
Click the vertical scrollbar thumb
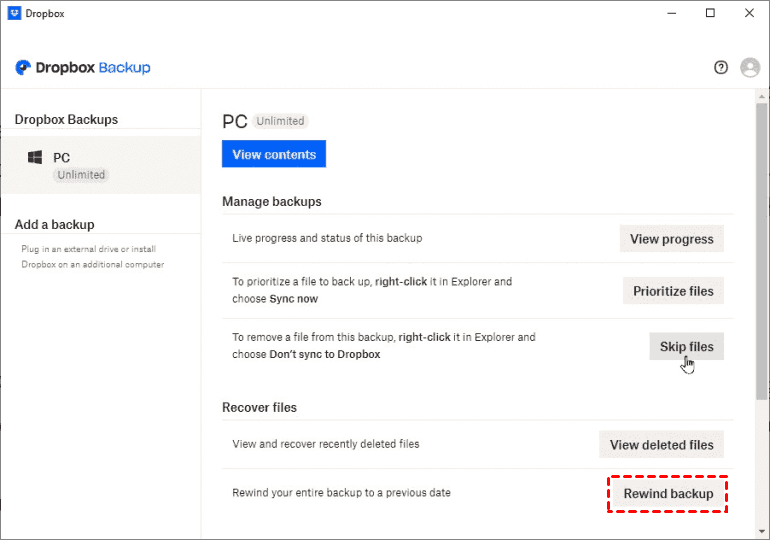coord(762,251)
